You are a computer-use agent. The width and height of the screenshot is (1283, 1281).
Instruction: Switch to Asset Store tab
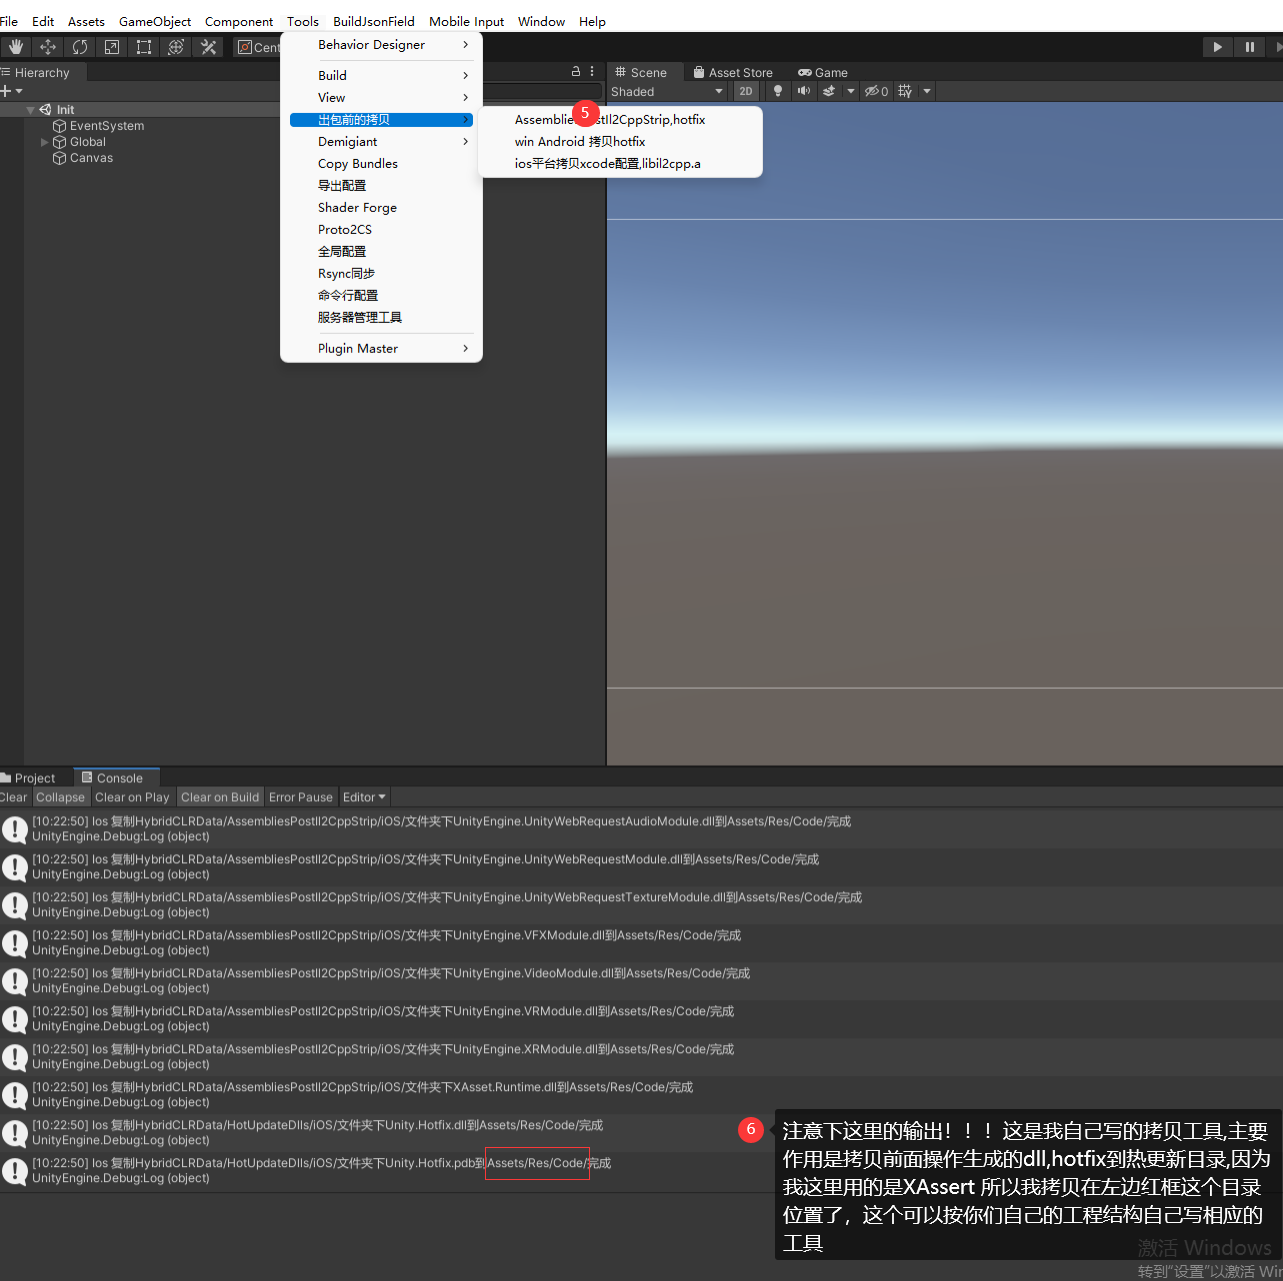point(733,72)
